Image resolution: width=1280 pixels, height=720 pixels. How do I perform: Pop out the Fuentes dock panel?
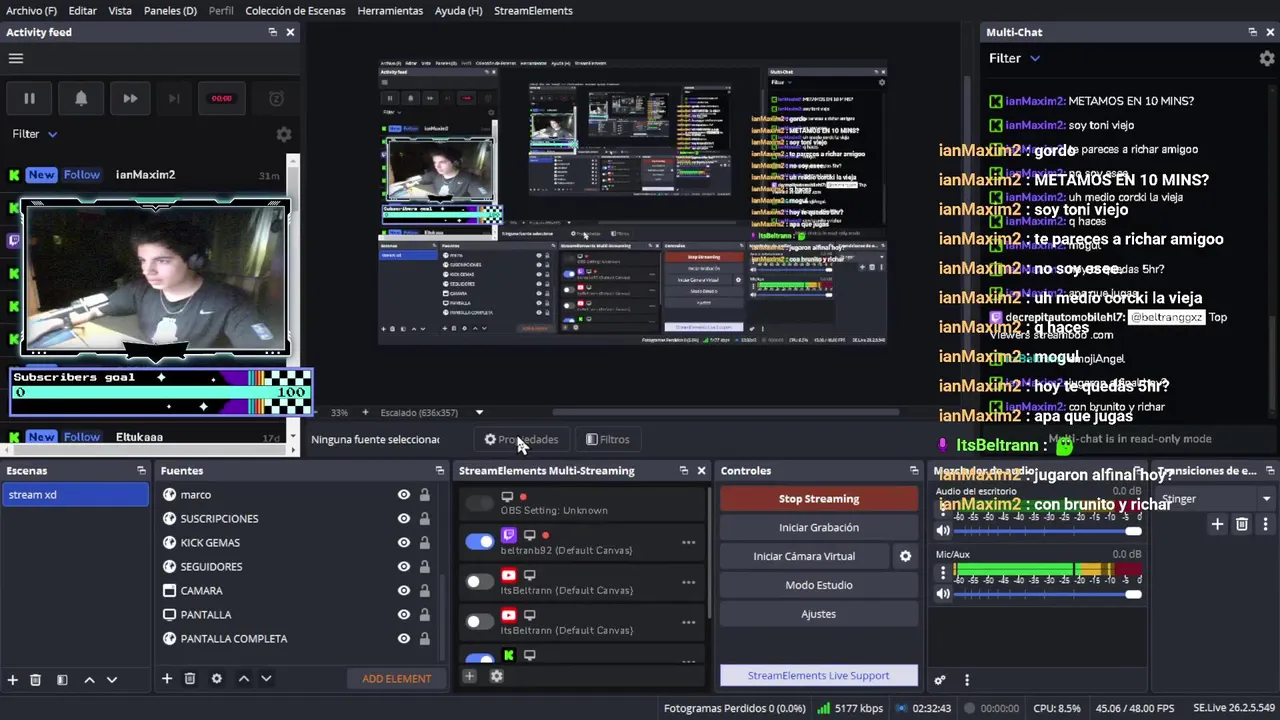[439, 470]
